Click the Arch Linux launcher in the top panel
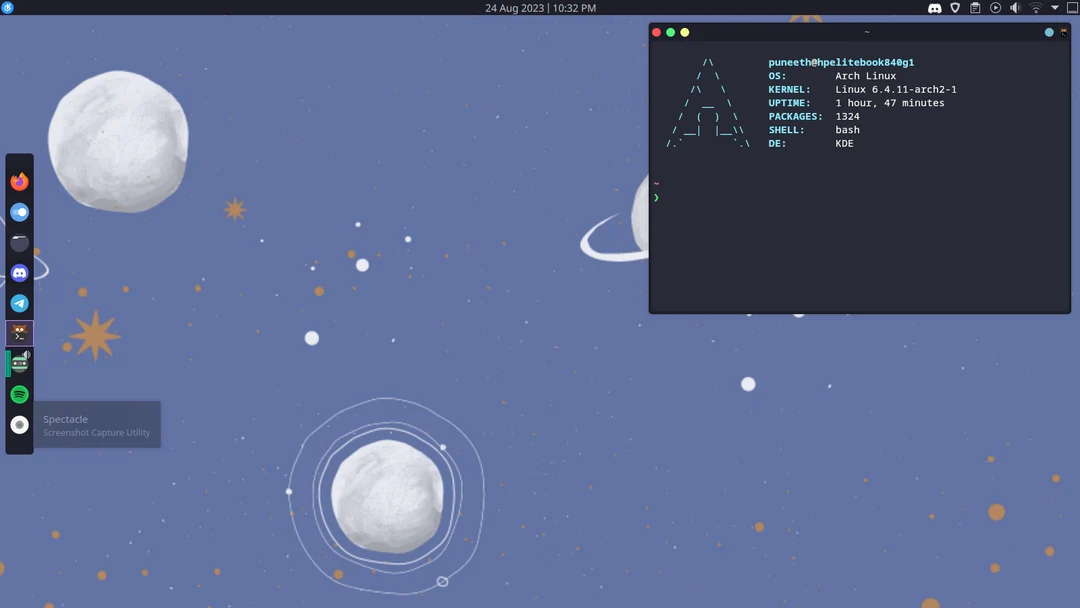Image resolution: width=1080 pixels, height=608 pixels. tap(8, 7)
